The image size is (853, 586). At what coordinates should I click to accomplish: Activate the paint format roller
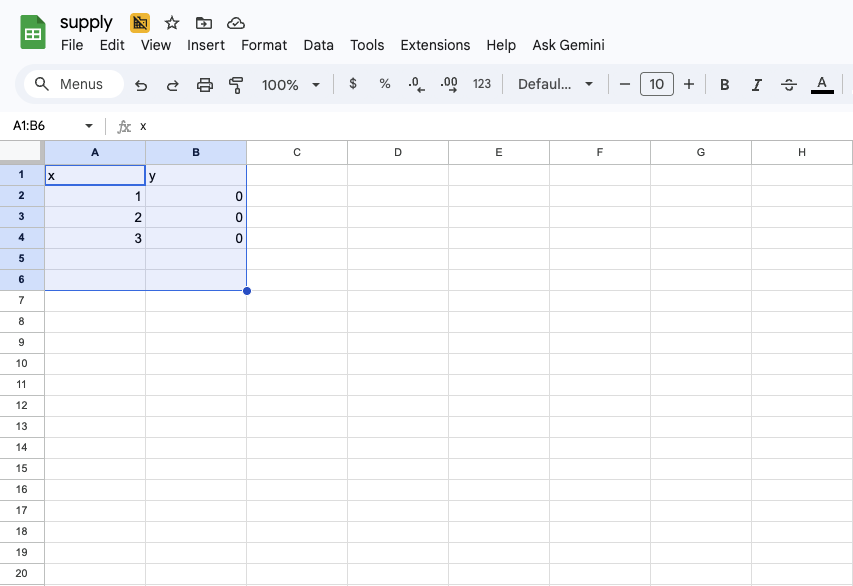(236, 85)
